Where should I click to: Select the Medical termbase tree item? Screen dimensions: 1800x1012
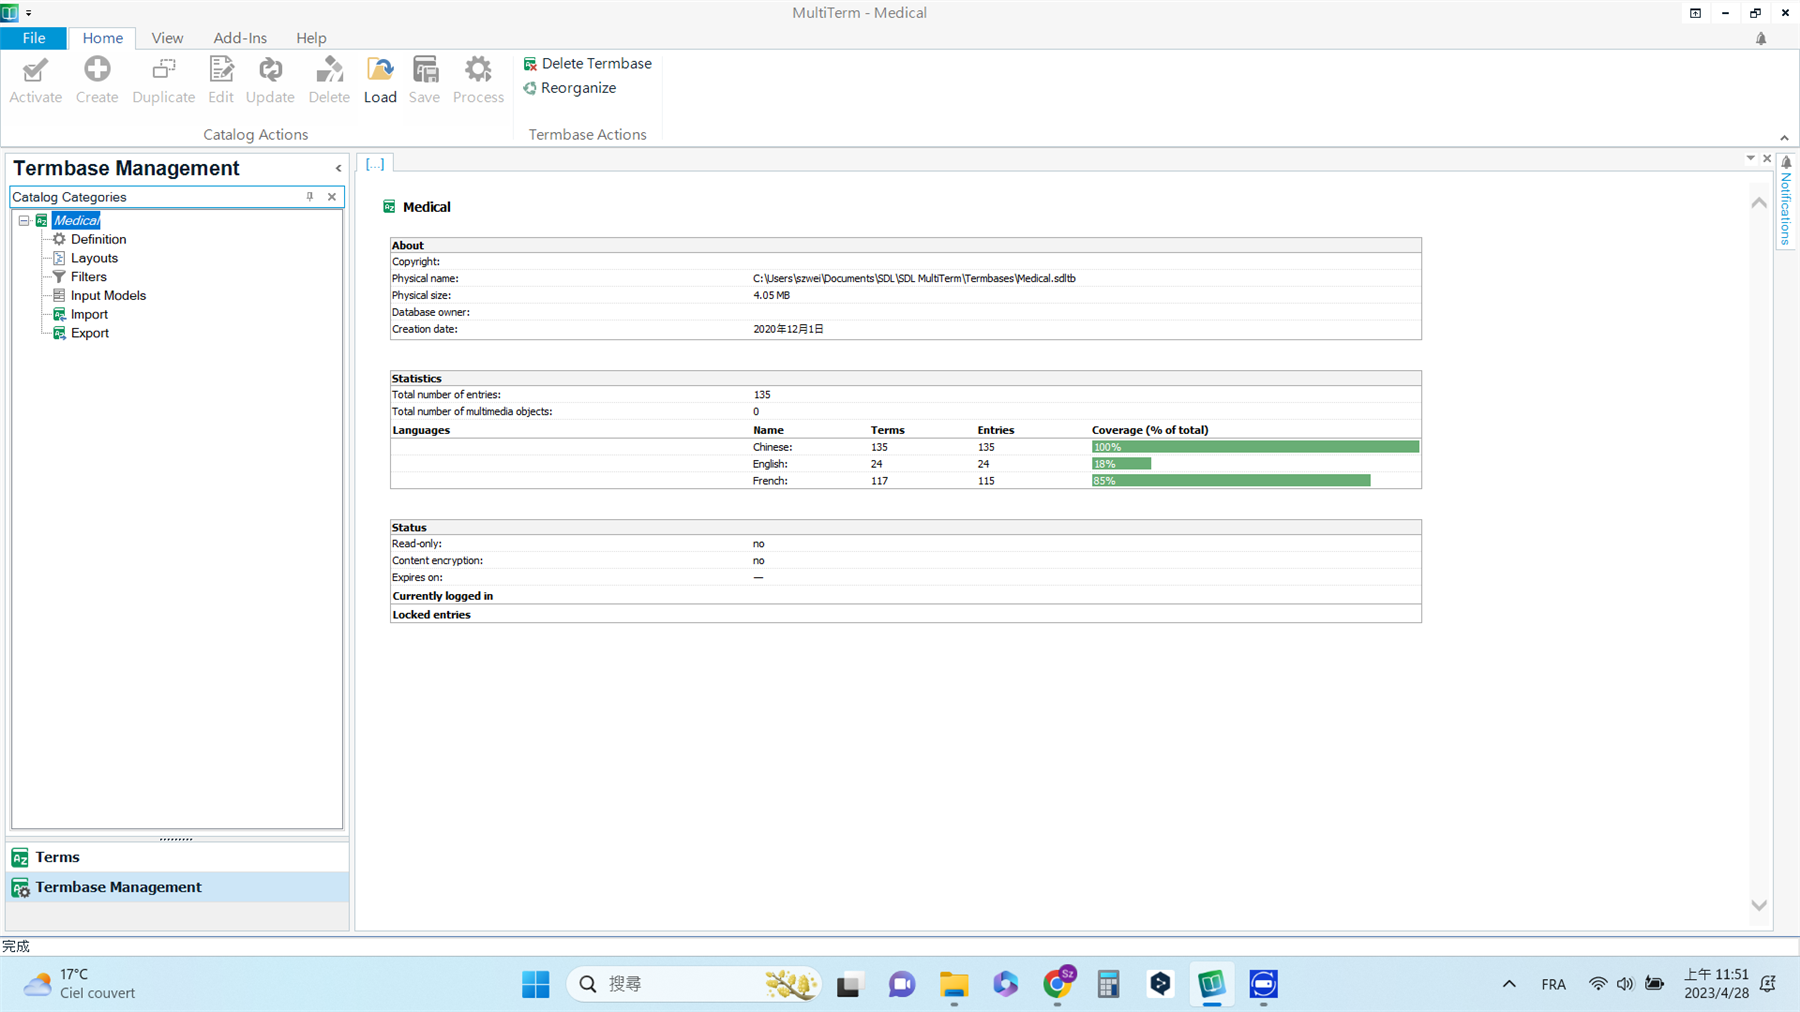click(76, 221)
